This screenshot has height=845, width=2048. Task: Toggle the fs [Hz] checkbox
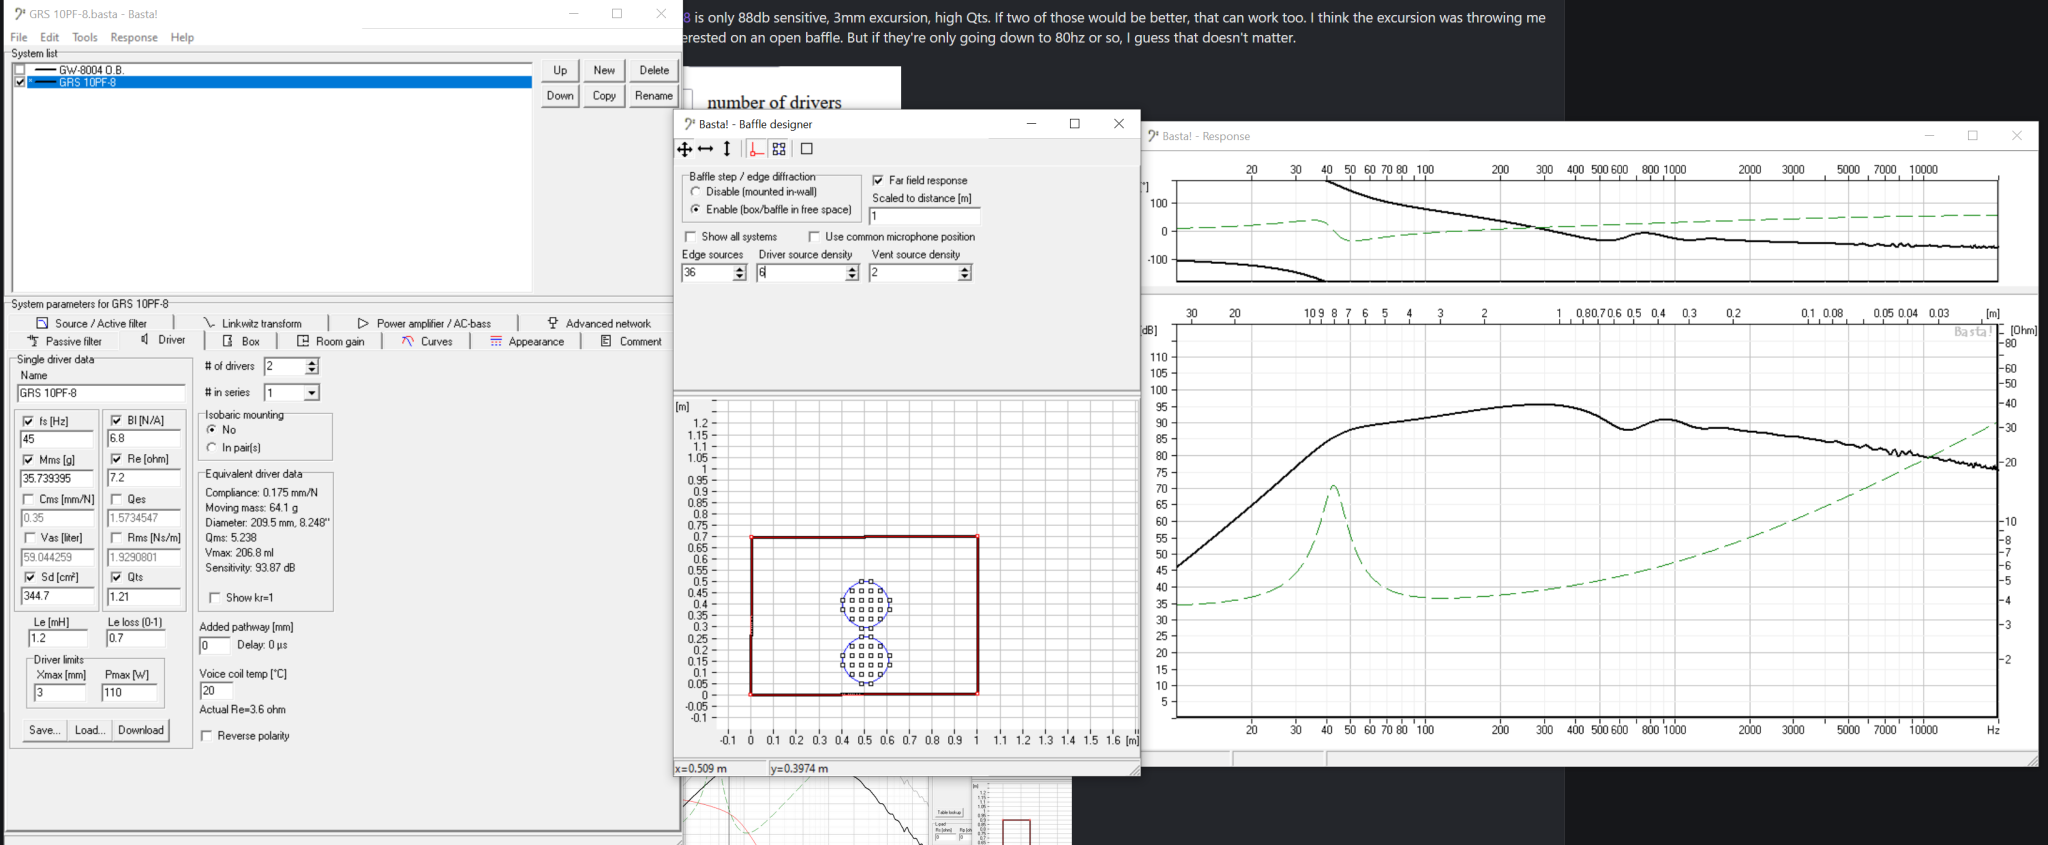pyautogui.click(x=29, y=421)
